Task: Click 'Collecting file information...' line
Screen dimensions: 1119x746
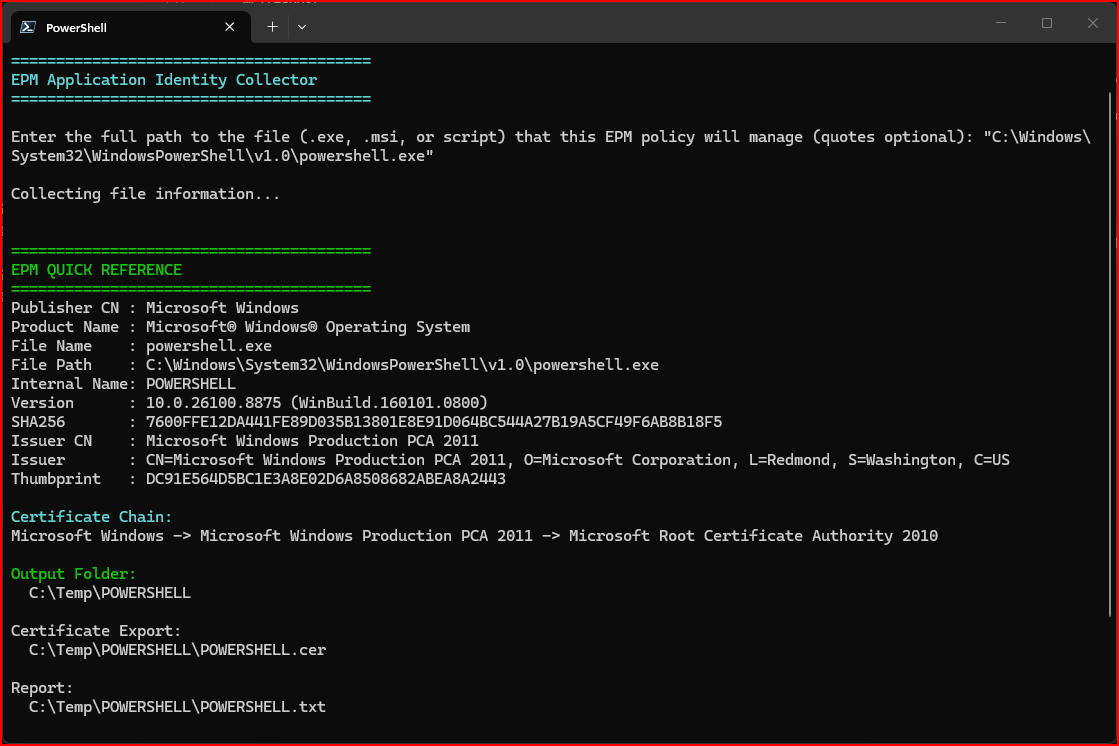Action: [146, 194]
